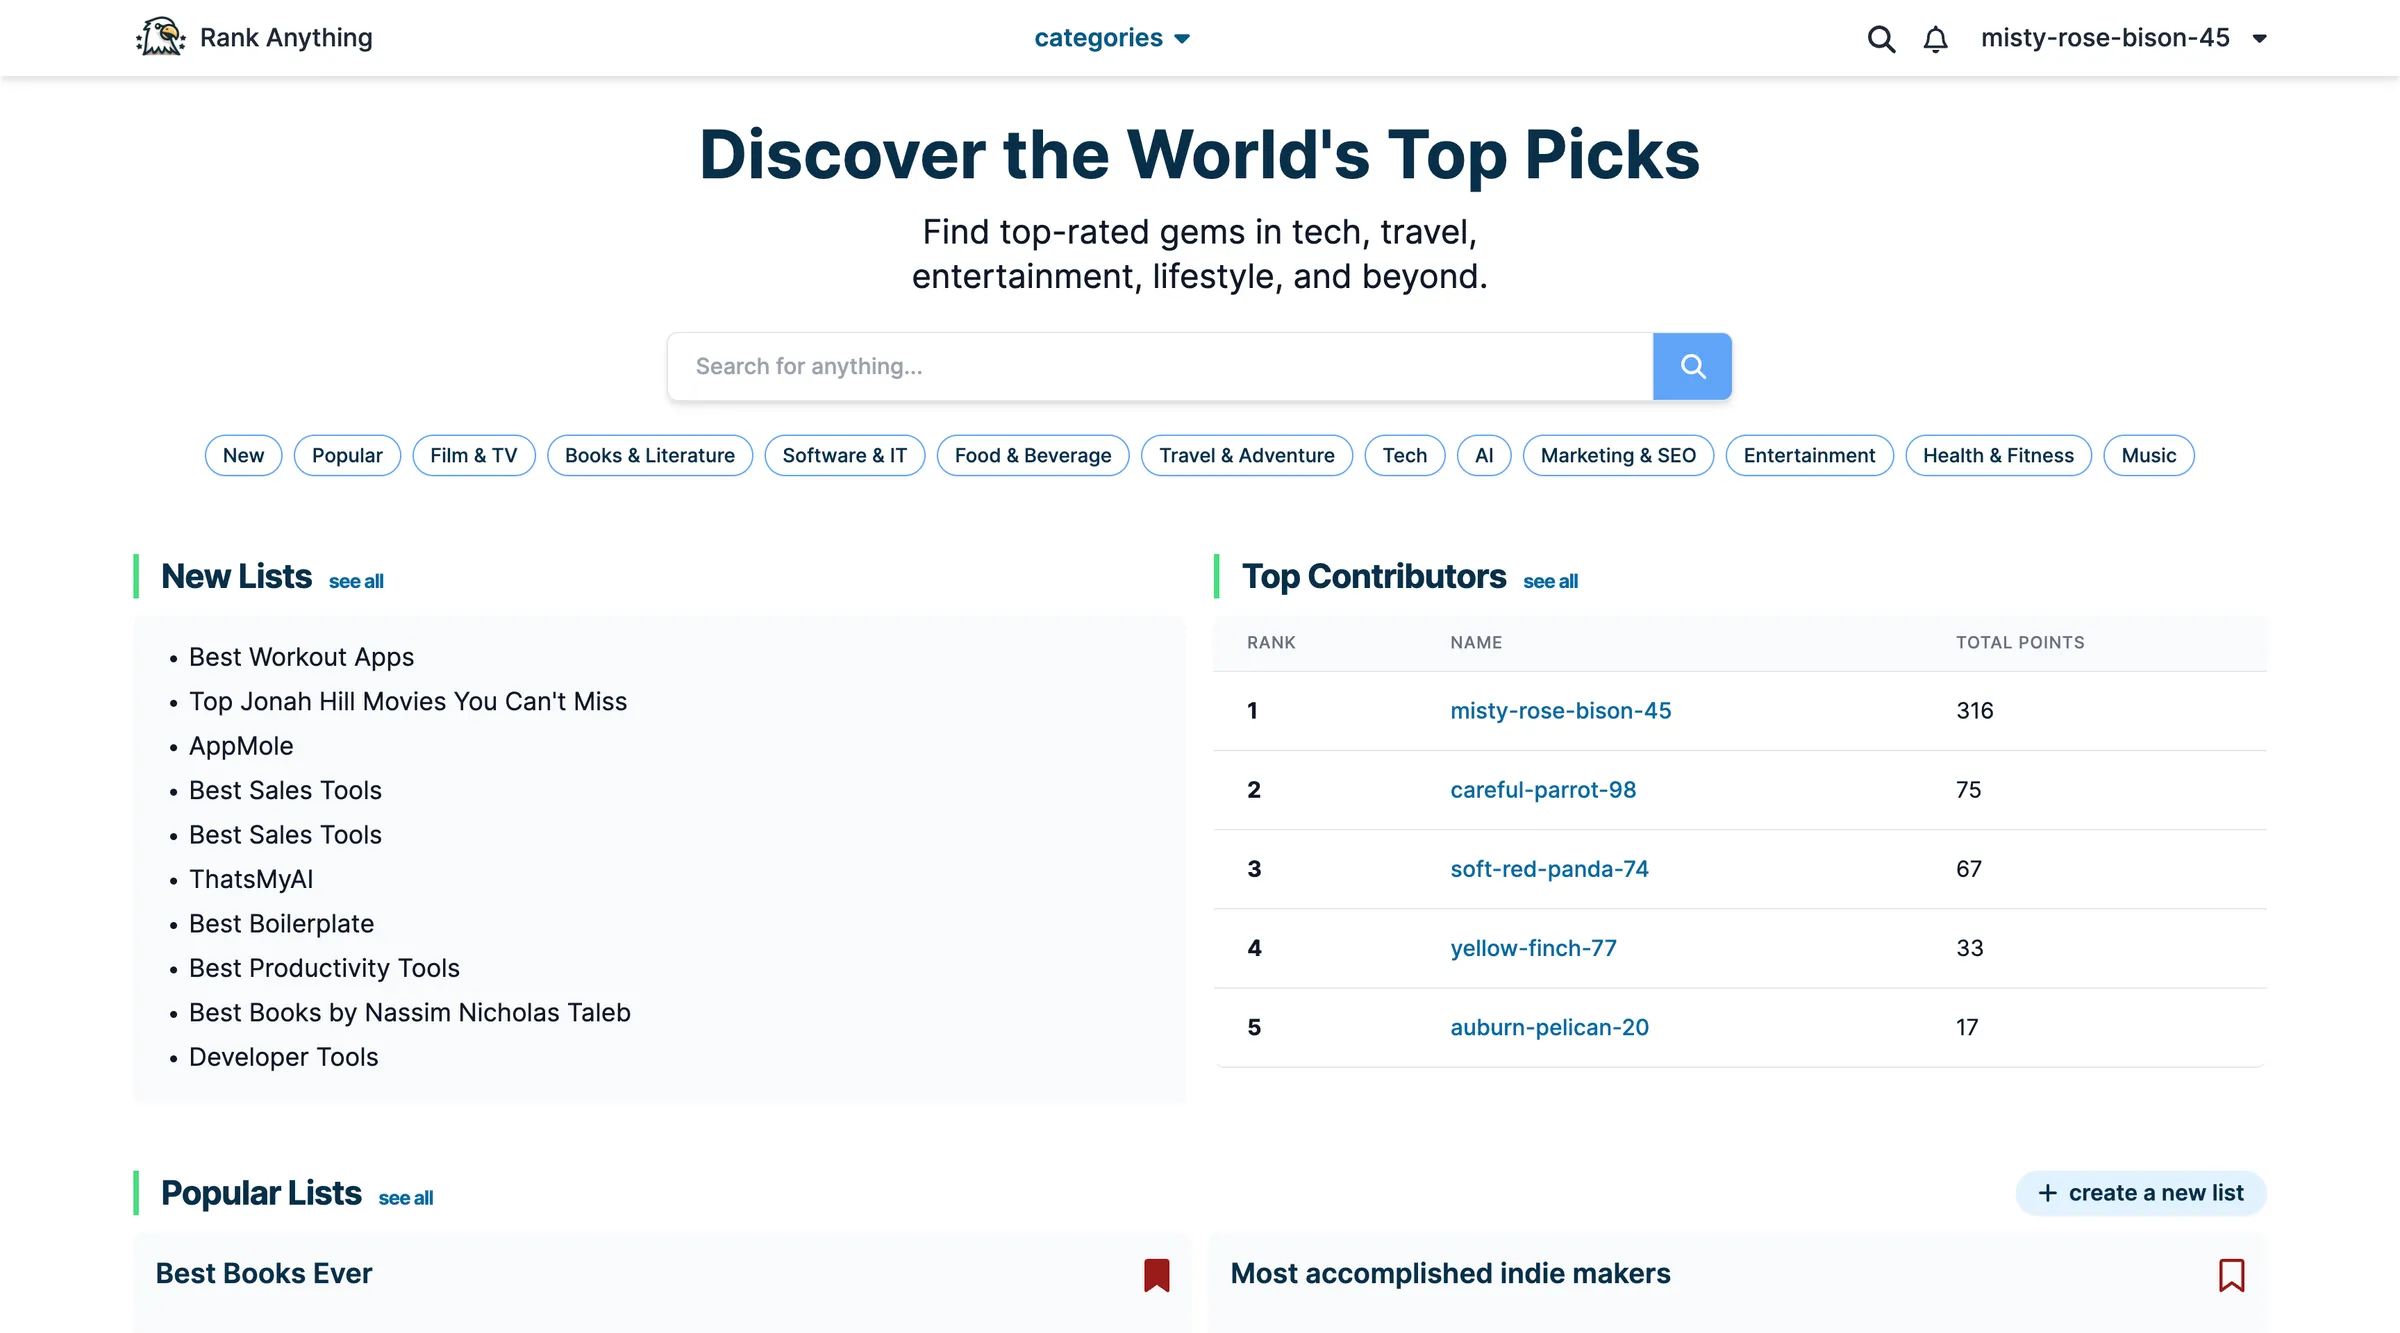Open the notifications bell

1935,39
